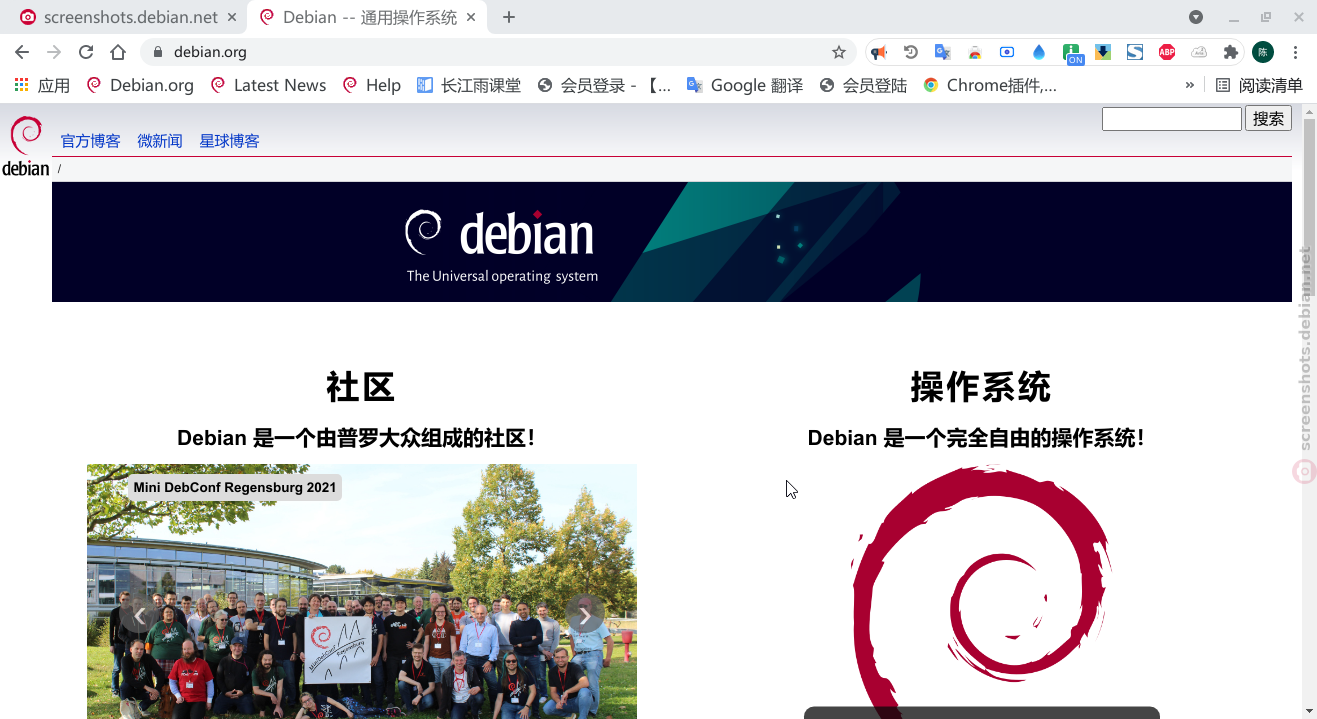Open the megaphone extension icon

[x=879, y=52]
